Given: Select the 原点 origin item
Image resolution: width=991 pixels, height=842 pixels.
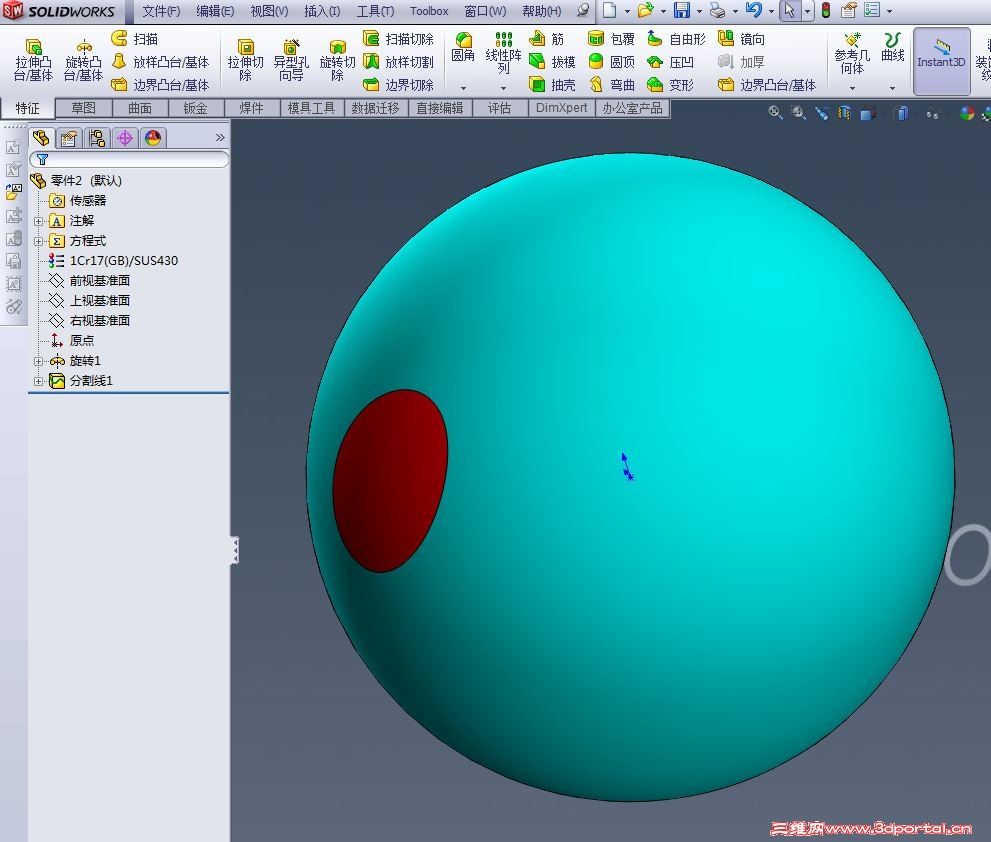Looking at the screenshot, I should coord(72,341).
